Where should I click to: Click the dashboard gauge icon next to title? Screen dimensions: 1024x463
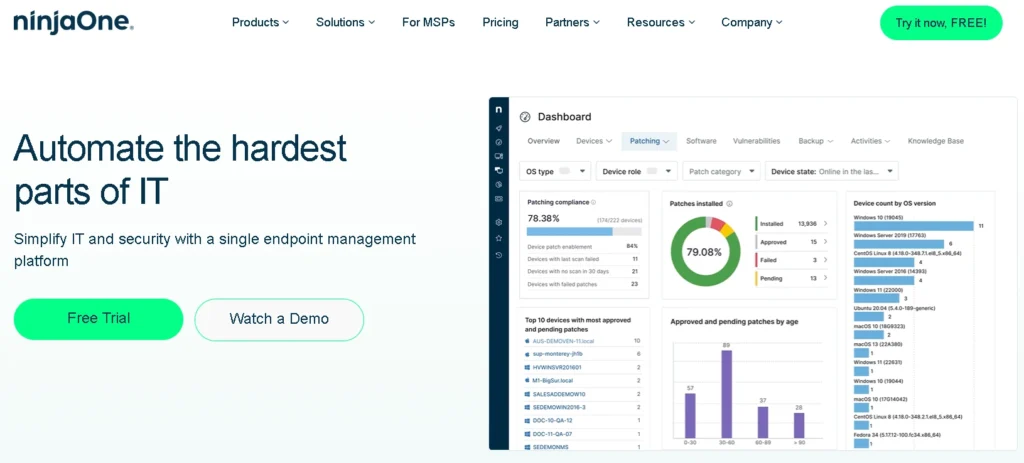(x=525, y=117)
